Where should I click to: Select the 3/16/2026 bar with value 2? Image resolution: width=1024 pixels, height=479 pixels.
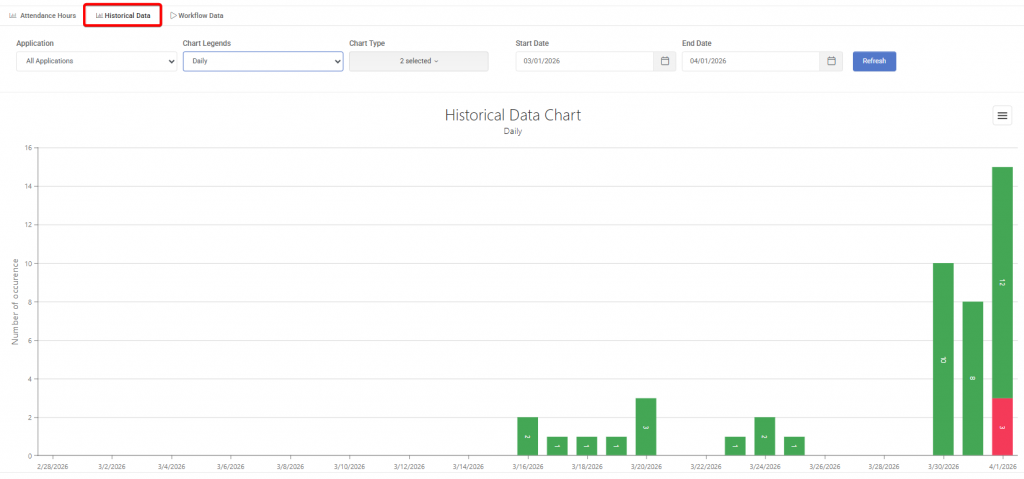pos(527,436)
